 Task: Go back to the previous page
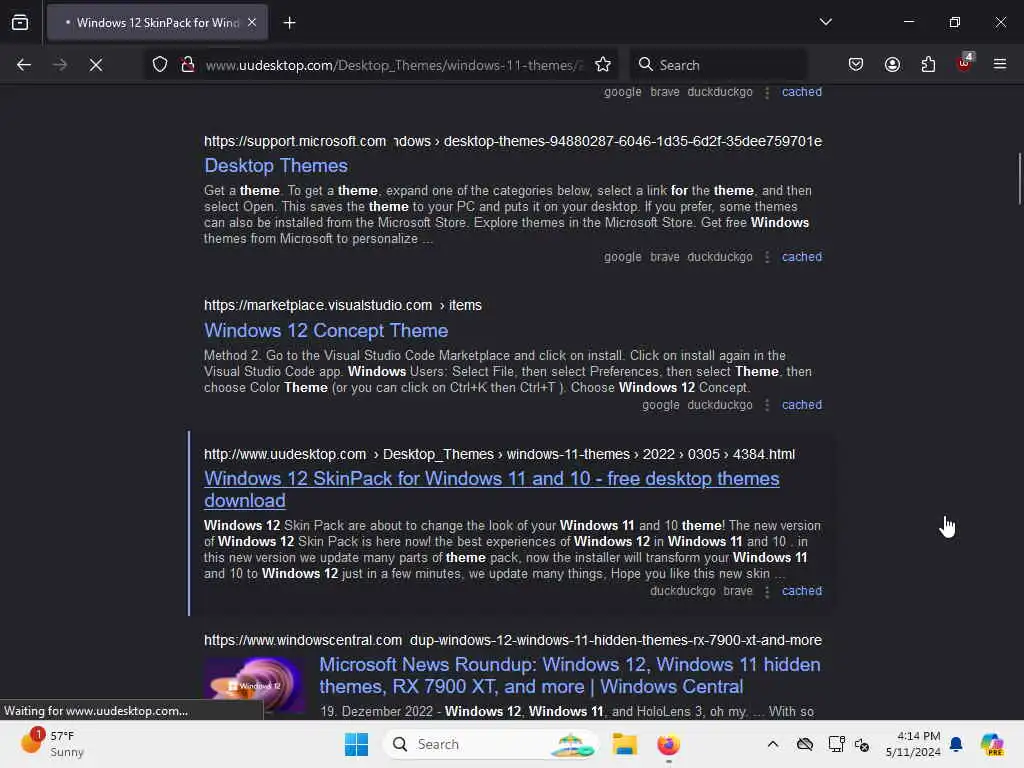click(x=24, y=65)
